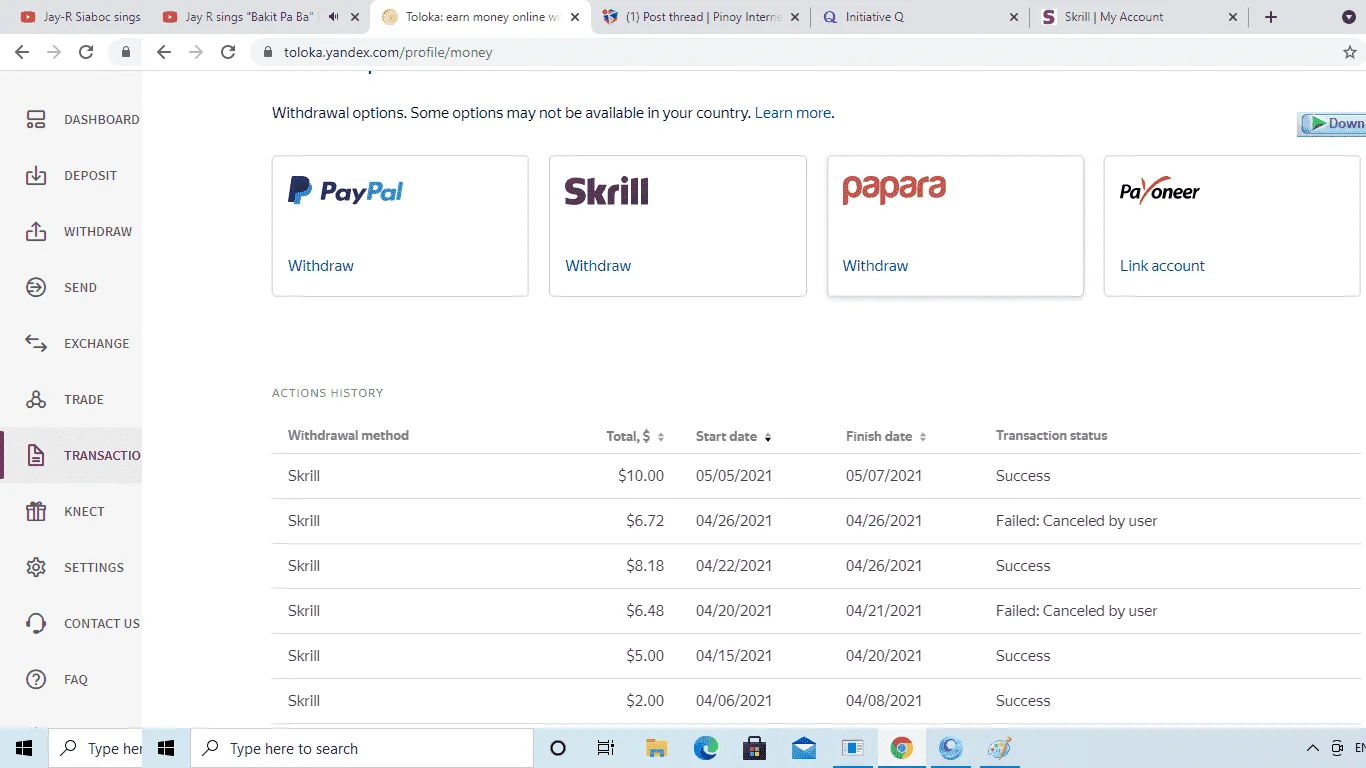Launch File Explorer from the taskbar
The image size is (1366, 768).
[x=656, y=748]
